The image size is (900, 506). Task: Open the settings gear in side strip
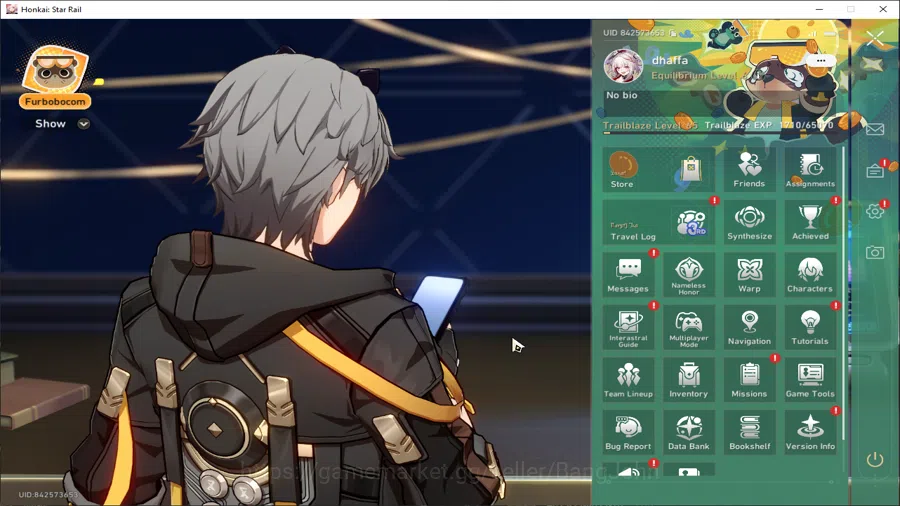pyautogui.click(x=875, y=211)
